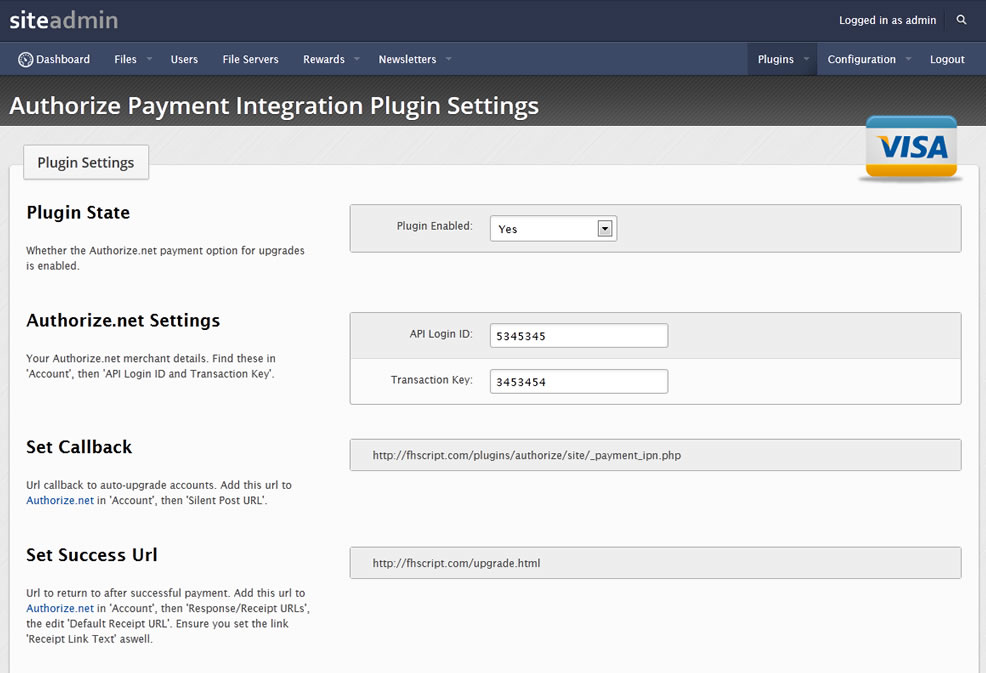Expand the Files menu arrow
This screenshot has width=986, height=673.
pyautogui.click(x=149, y=59)
